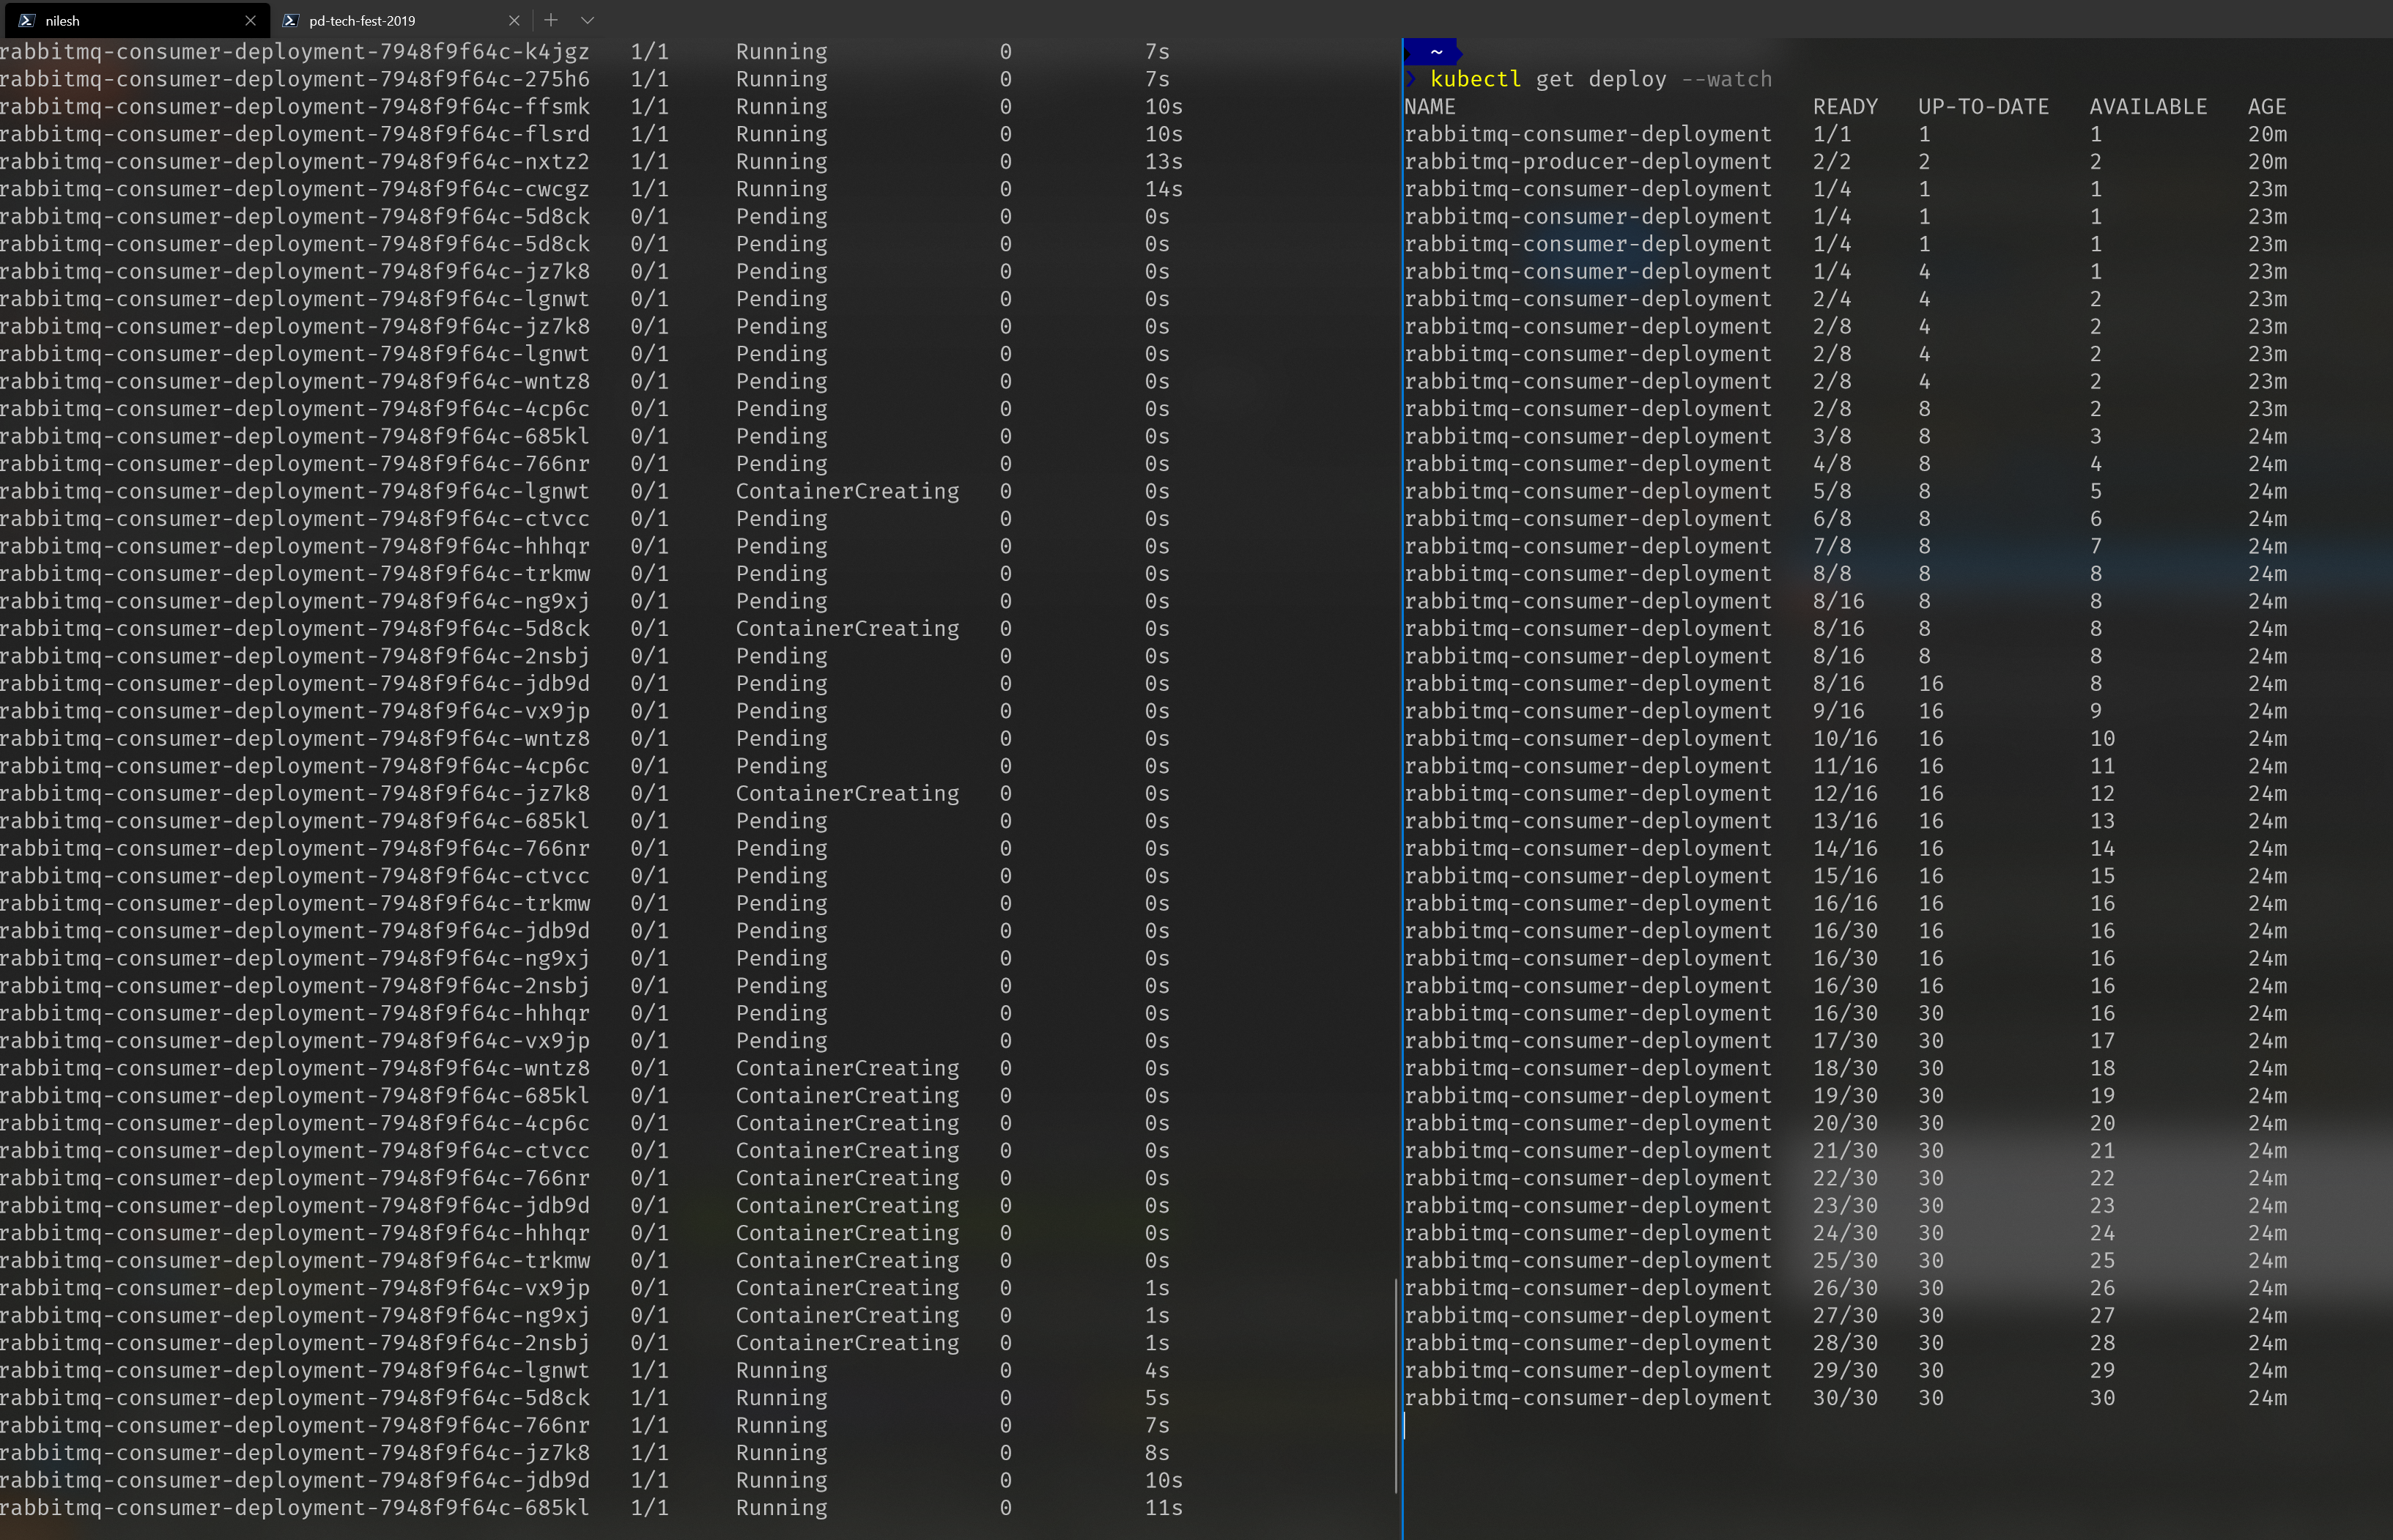Click the tilde prompt segment in right pane

(1435, 51)
